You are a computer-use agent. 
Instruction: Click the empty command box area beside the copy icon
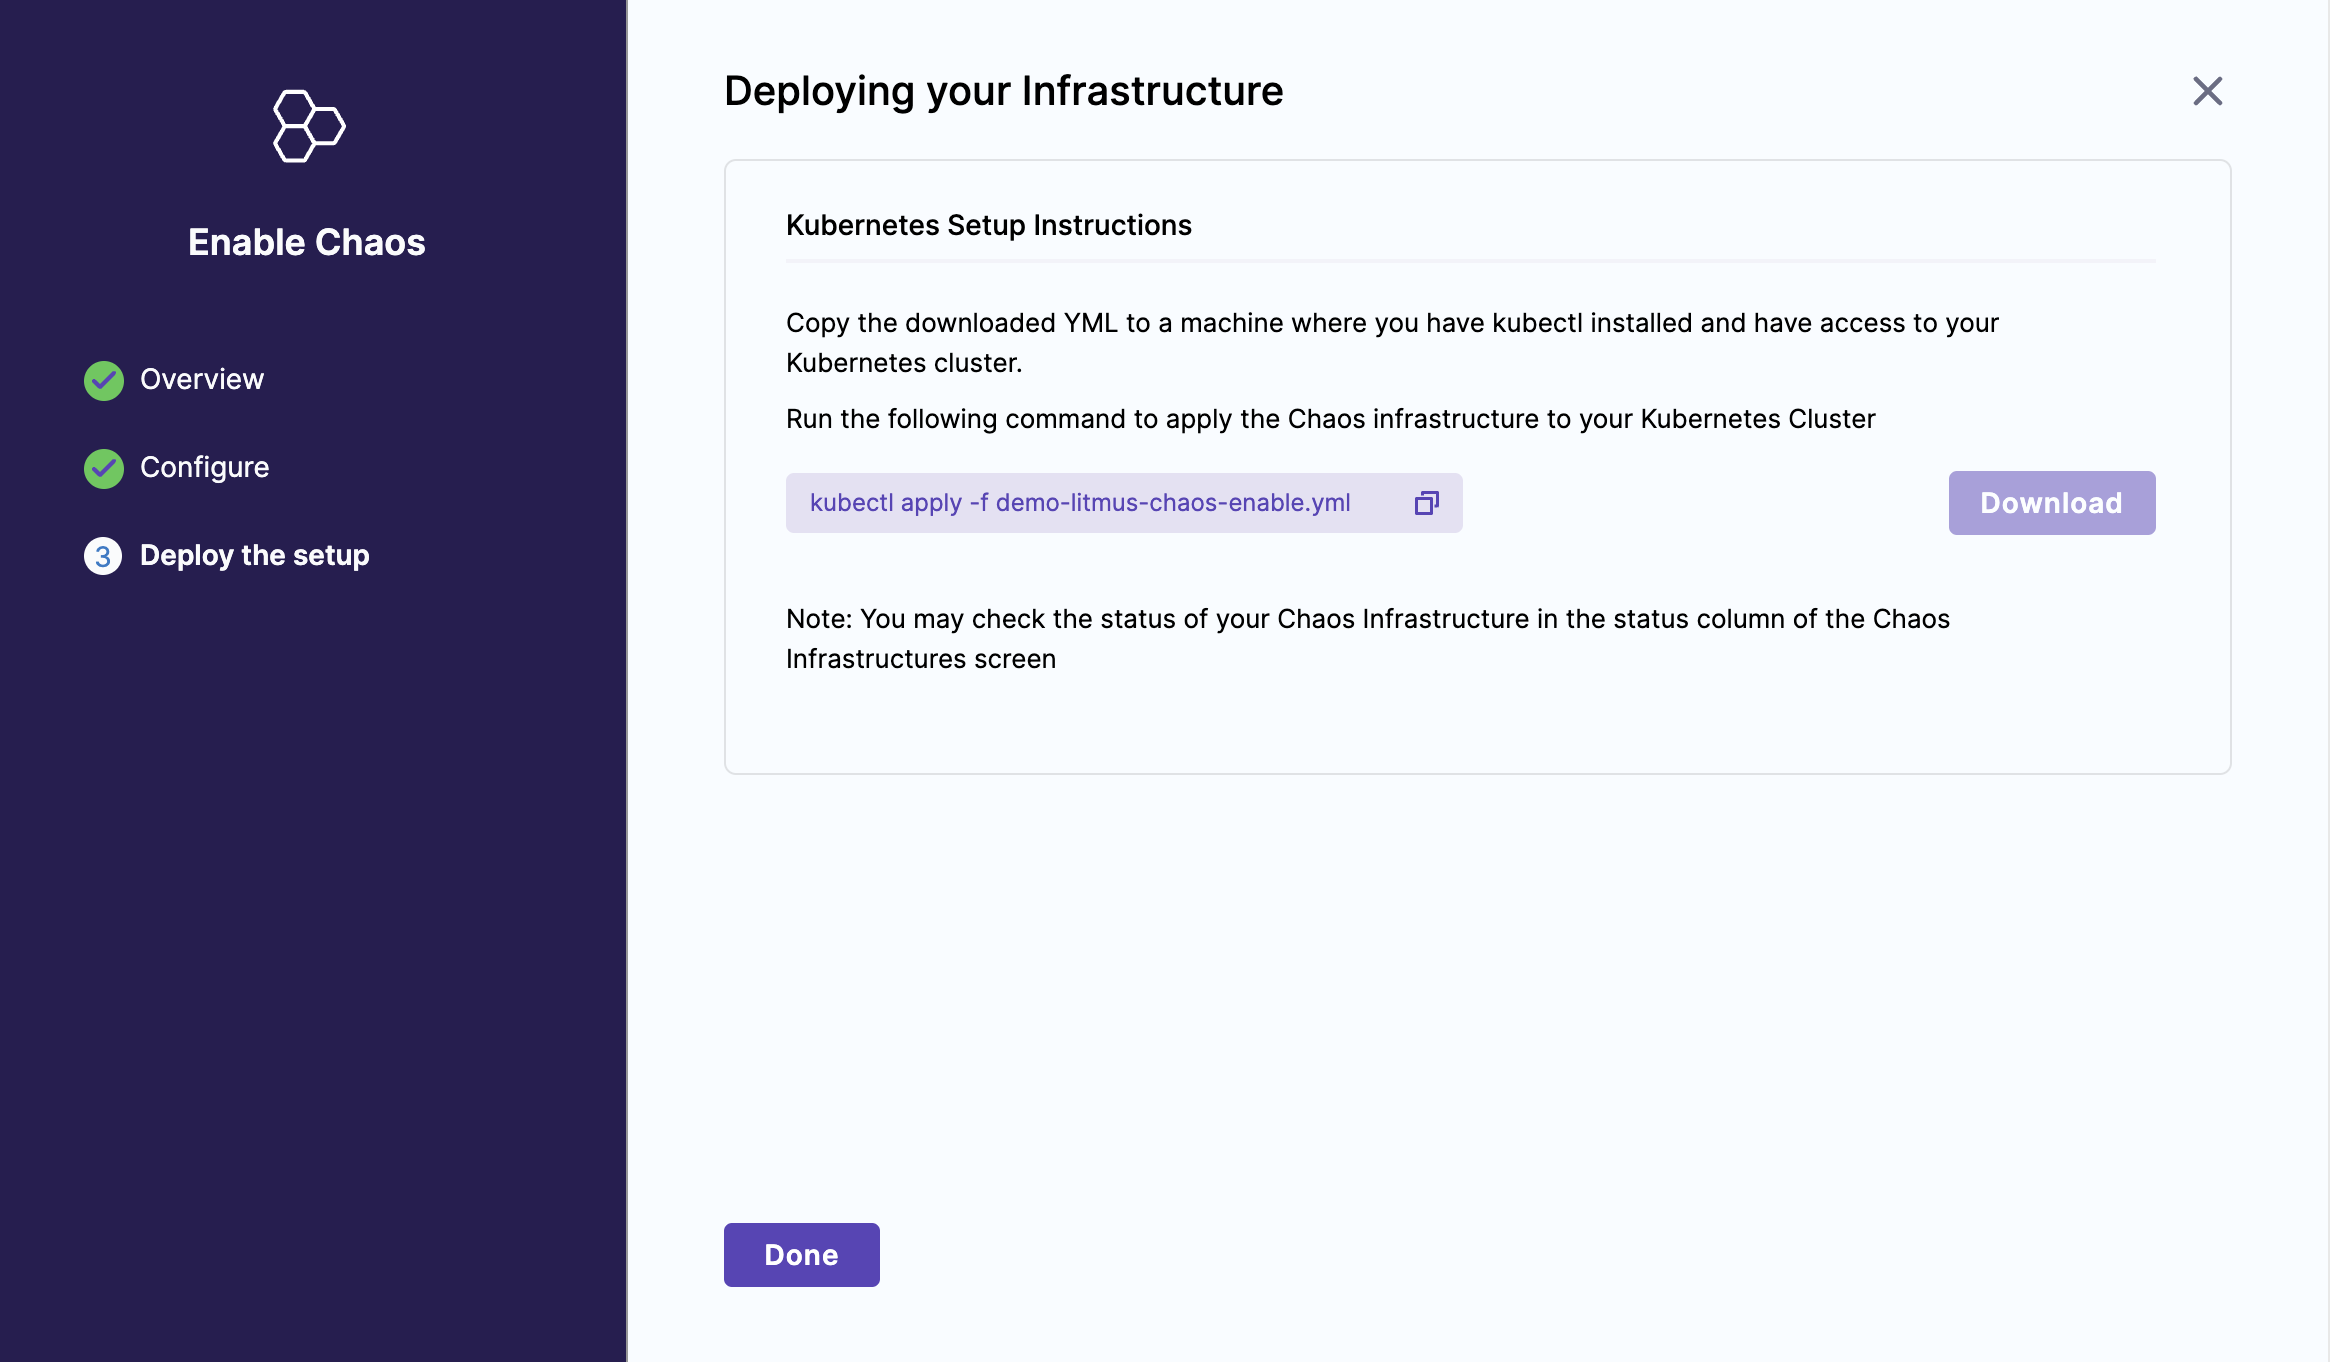[x=1383, y=503]
